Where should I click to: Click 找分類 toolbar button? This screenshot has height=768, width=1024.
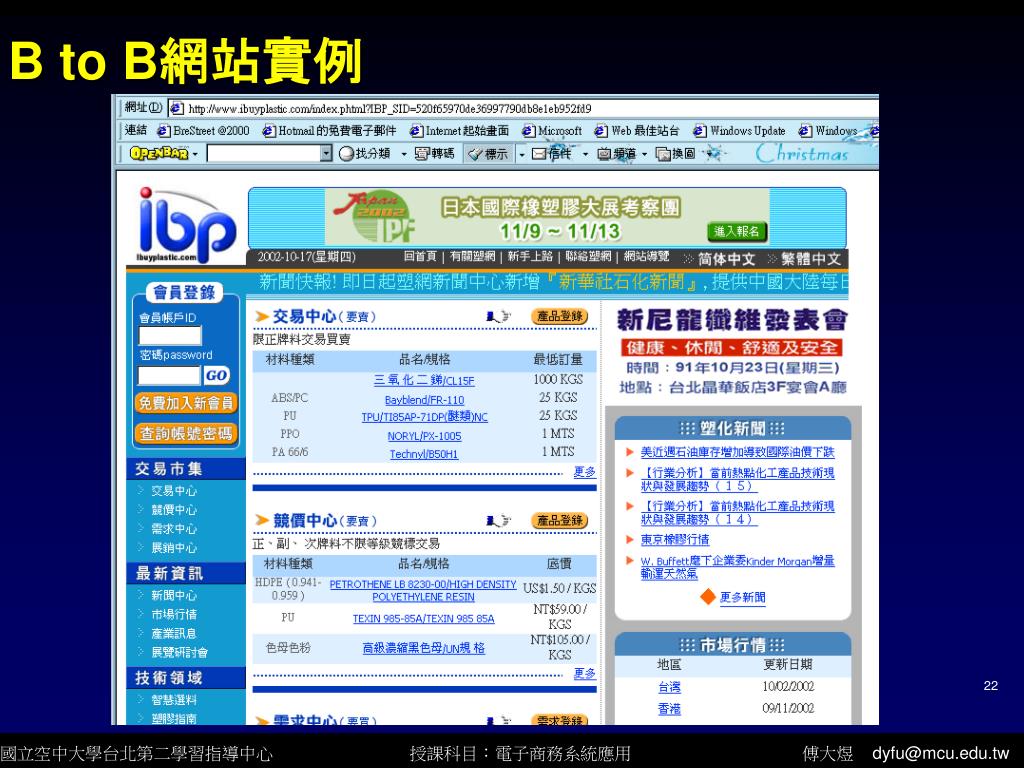pos(365,153)
